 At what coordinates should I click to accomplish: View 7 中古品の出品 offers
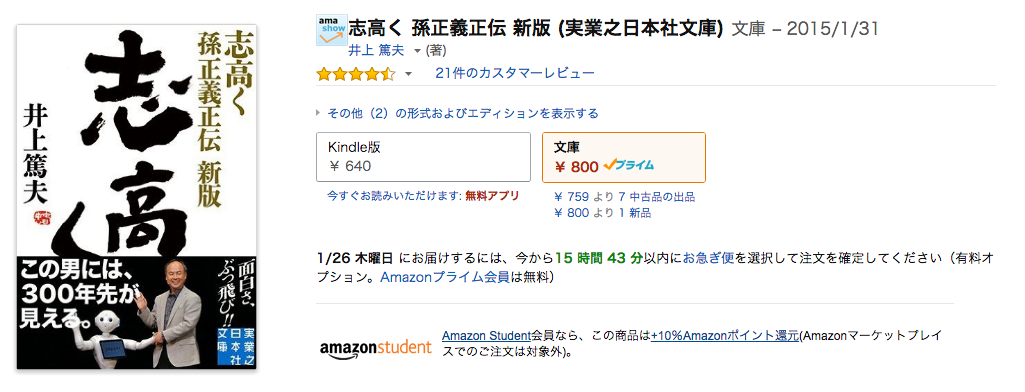coord(656,197)
